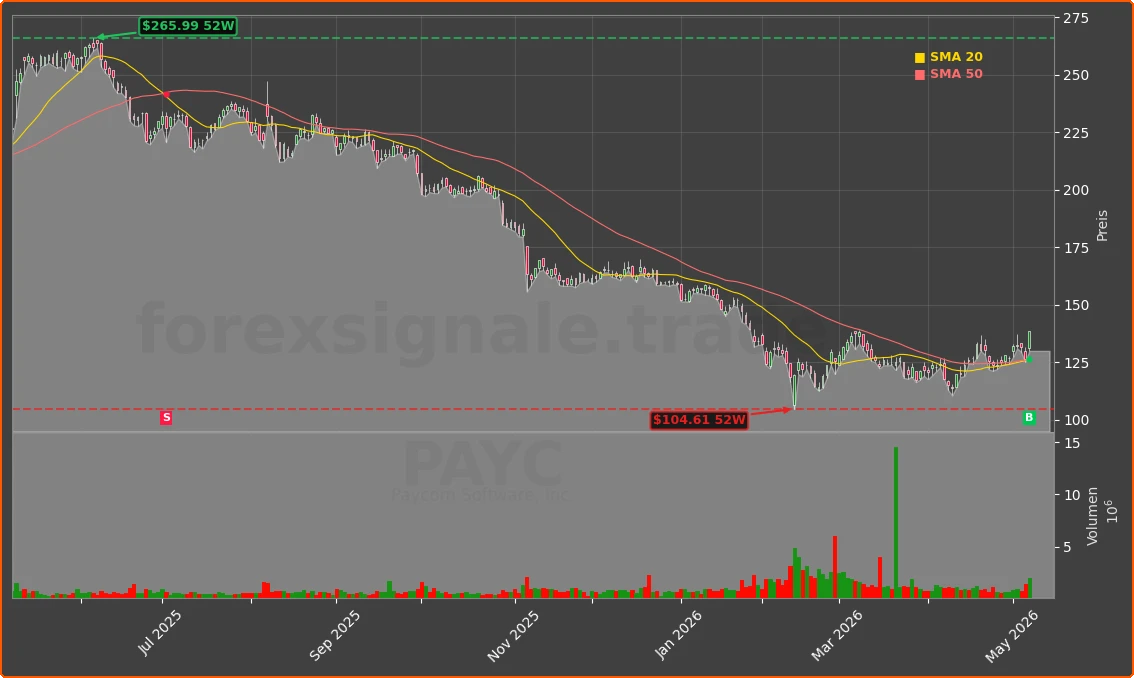Click the Nov 2025 axis label
1134x678 pixels.
(513, 636)
